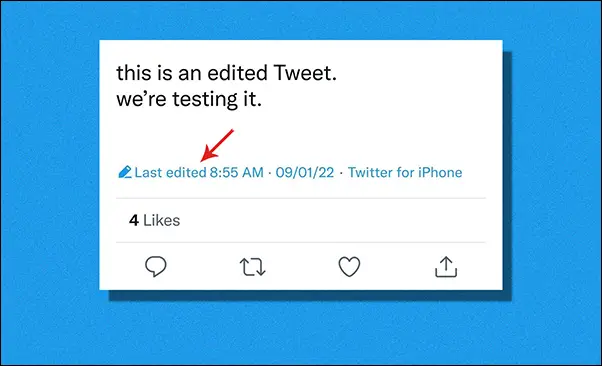
Task: Click the reply speech bubble icon
Action: (x=155, y=266)
